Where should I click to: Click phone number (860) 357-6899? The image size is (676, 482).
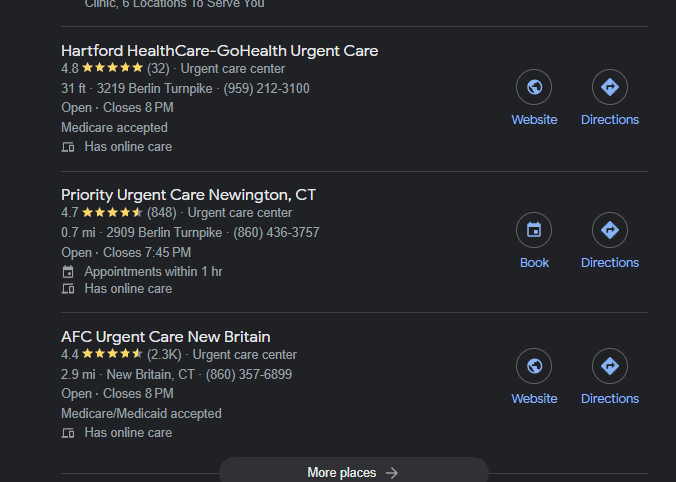pyautogui.click(x=249, y=375)
